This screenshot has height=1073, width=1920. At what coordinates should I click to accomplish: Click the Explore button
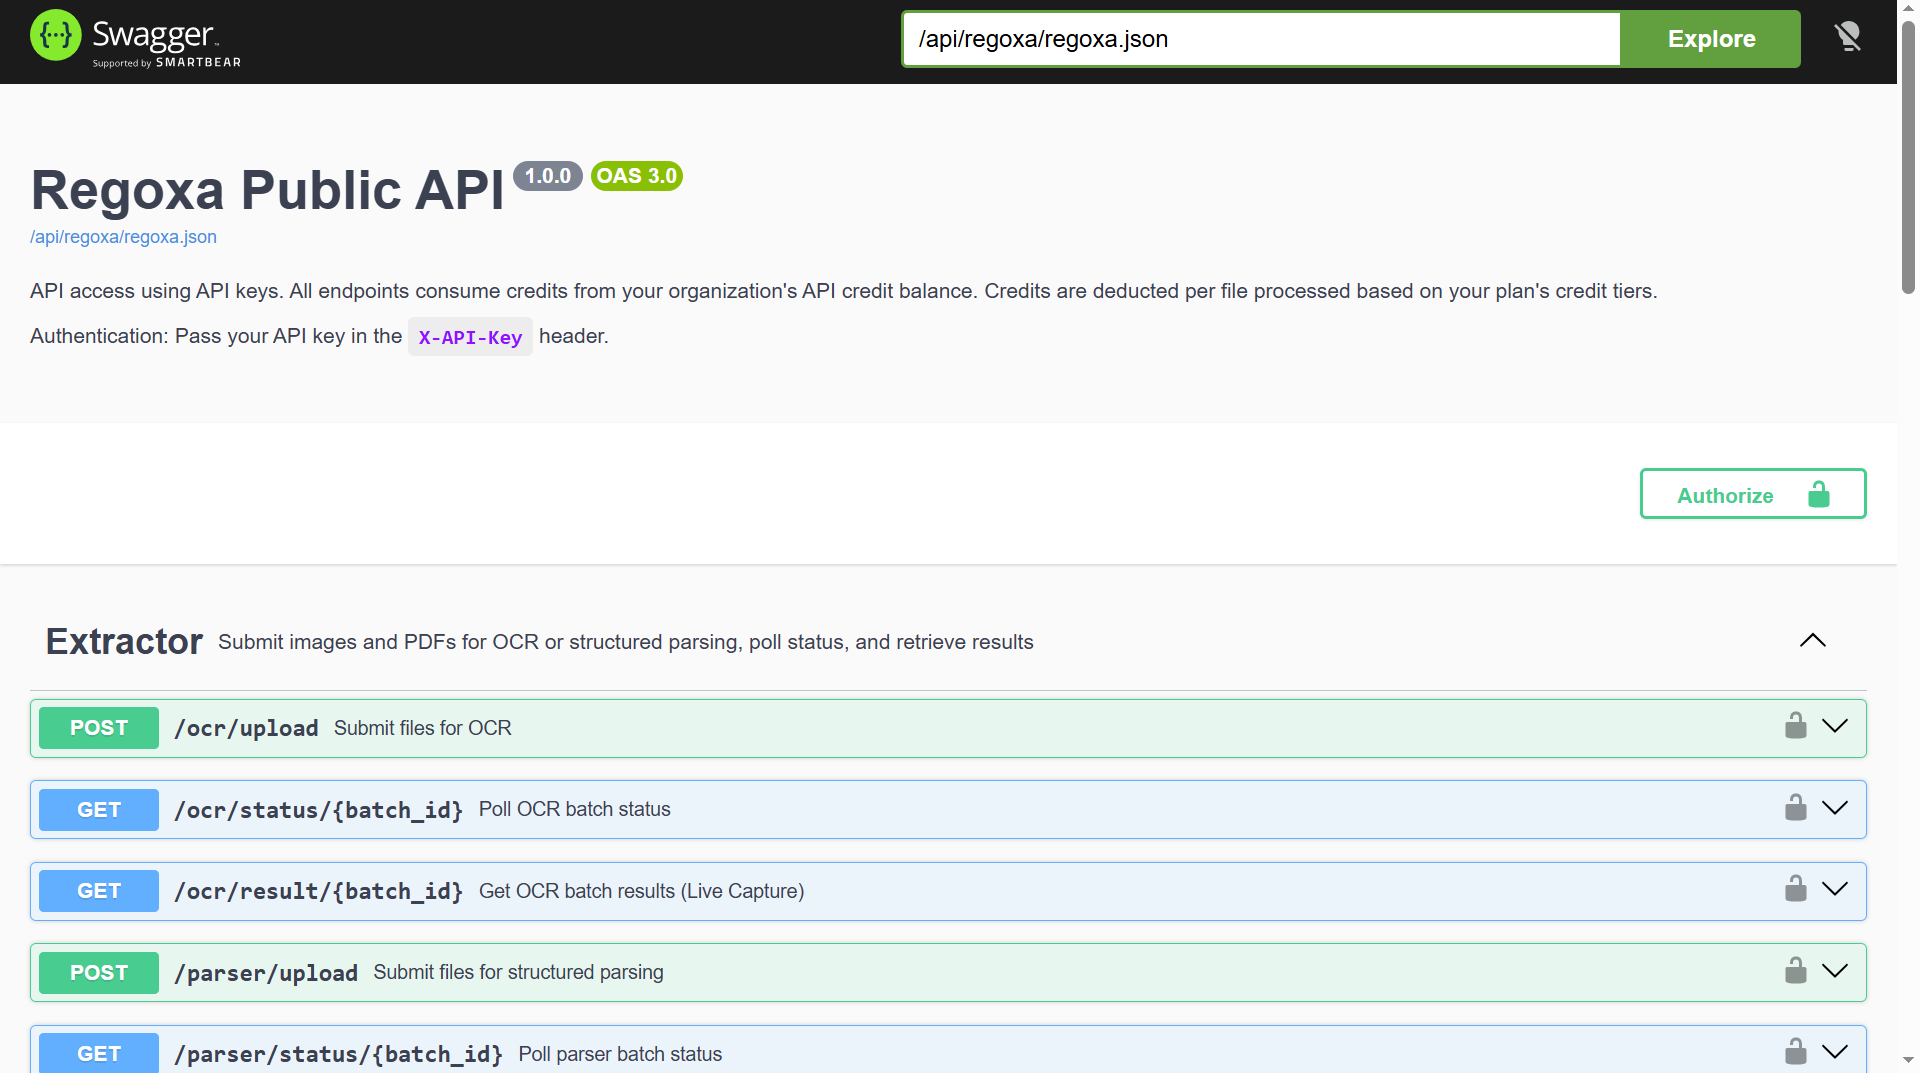click(x=1711, y=39)
